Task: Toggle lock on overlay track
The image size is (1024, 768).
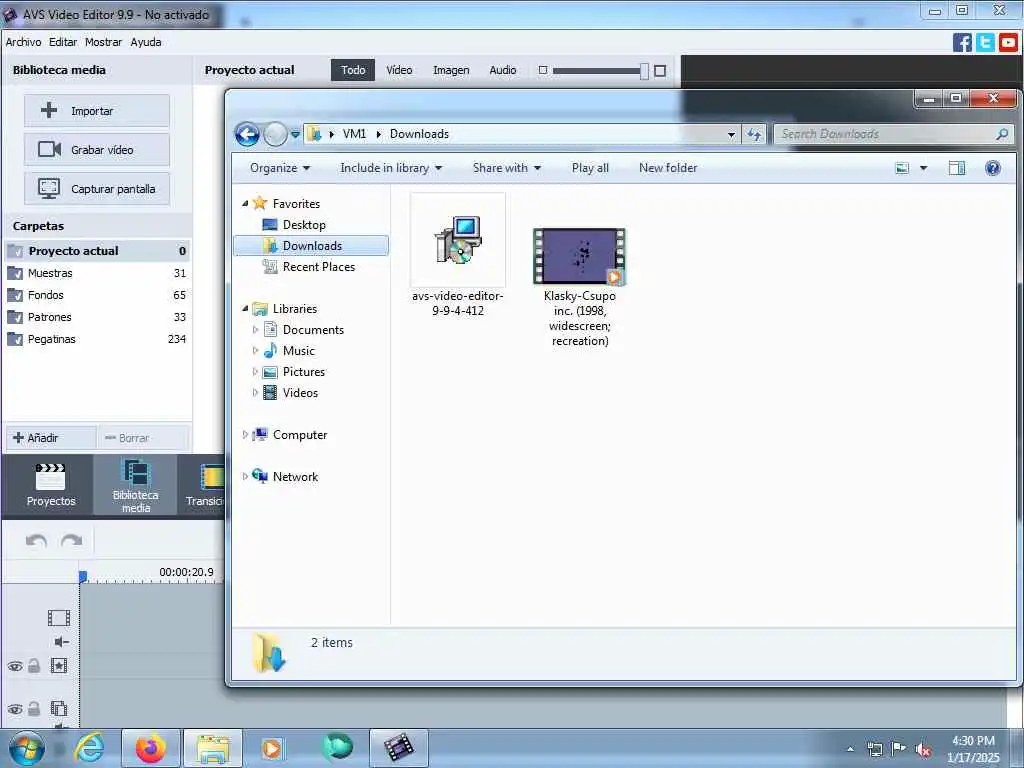Action: pyautogui.click(x=34, y=709)
